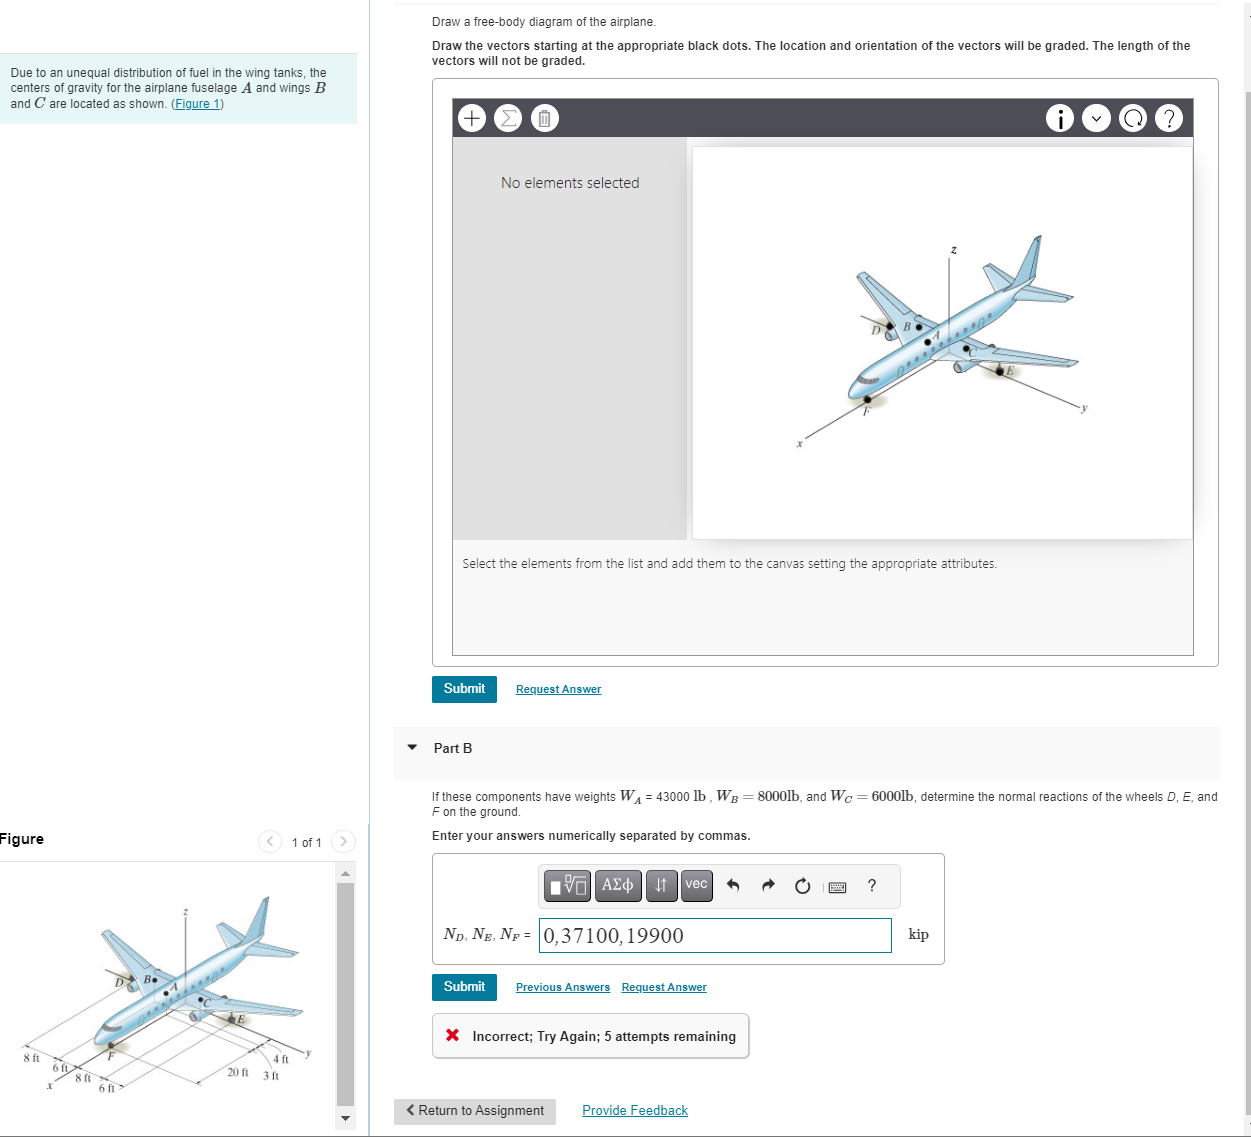The height and width of the screenshot is (1137, 1251).
Task: Click the Greek symbols (ΑΣφ) icon
Action: [x=618, y=886]
